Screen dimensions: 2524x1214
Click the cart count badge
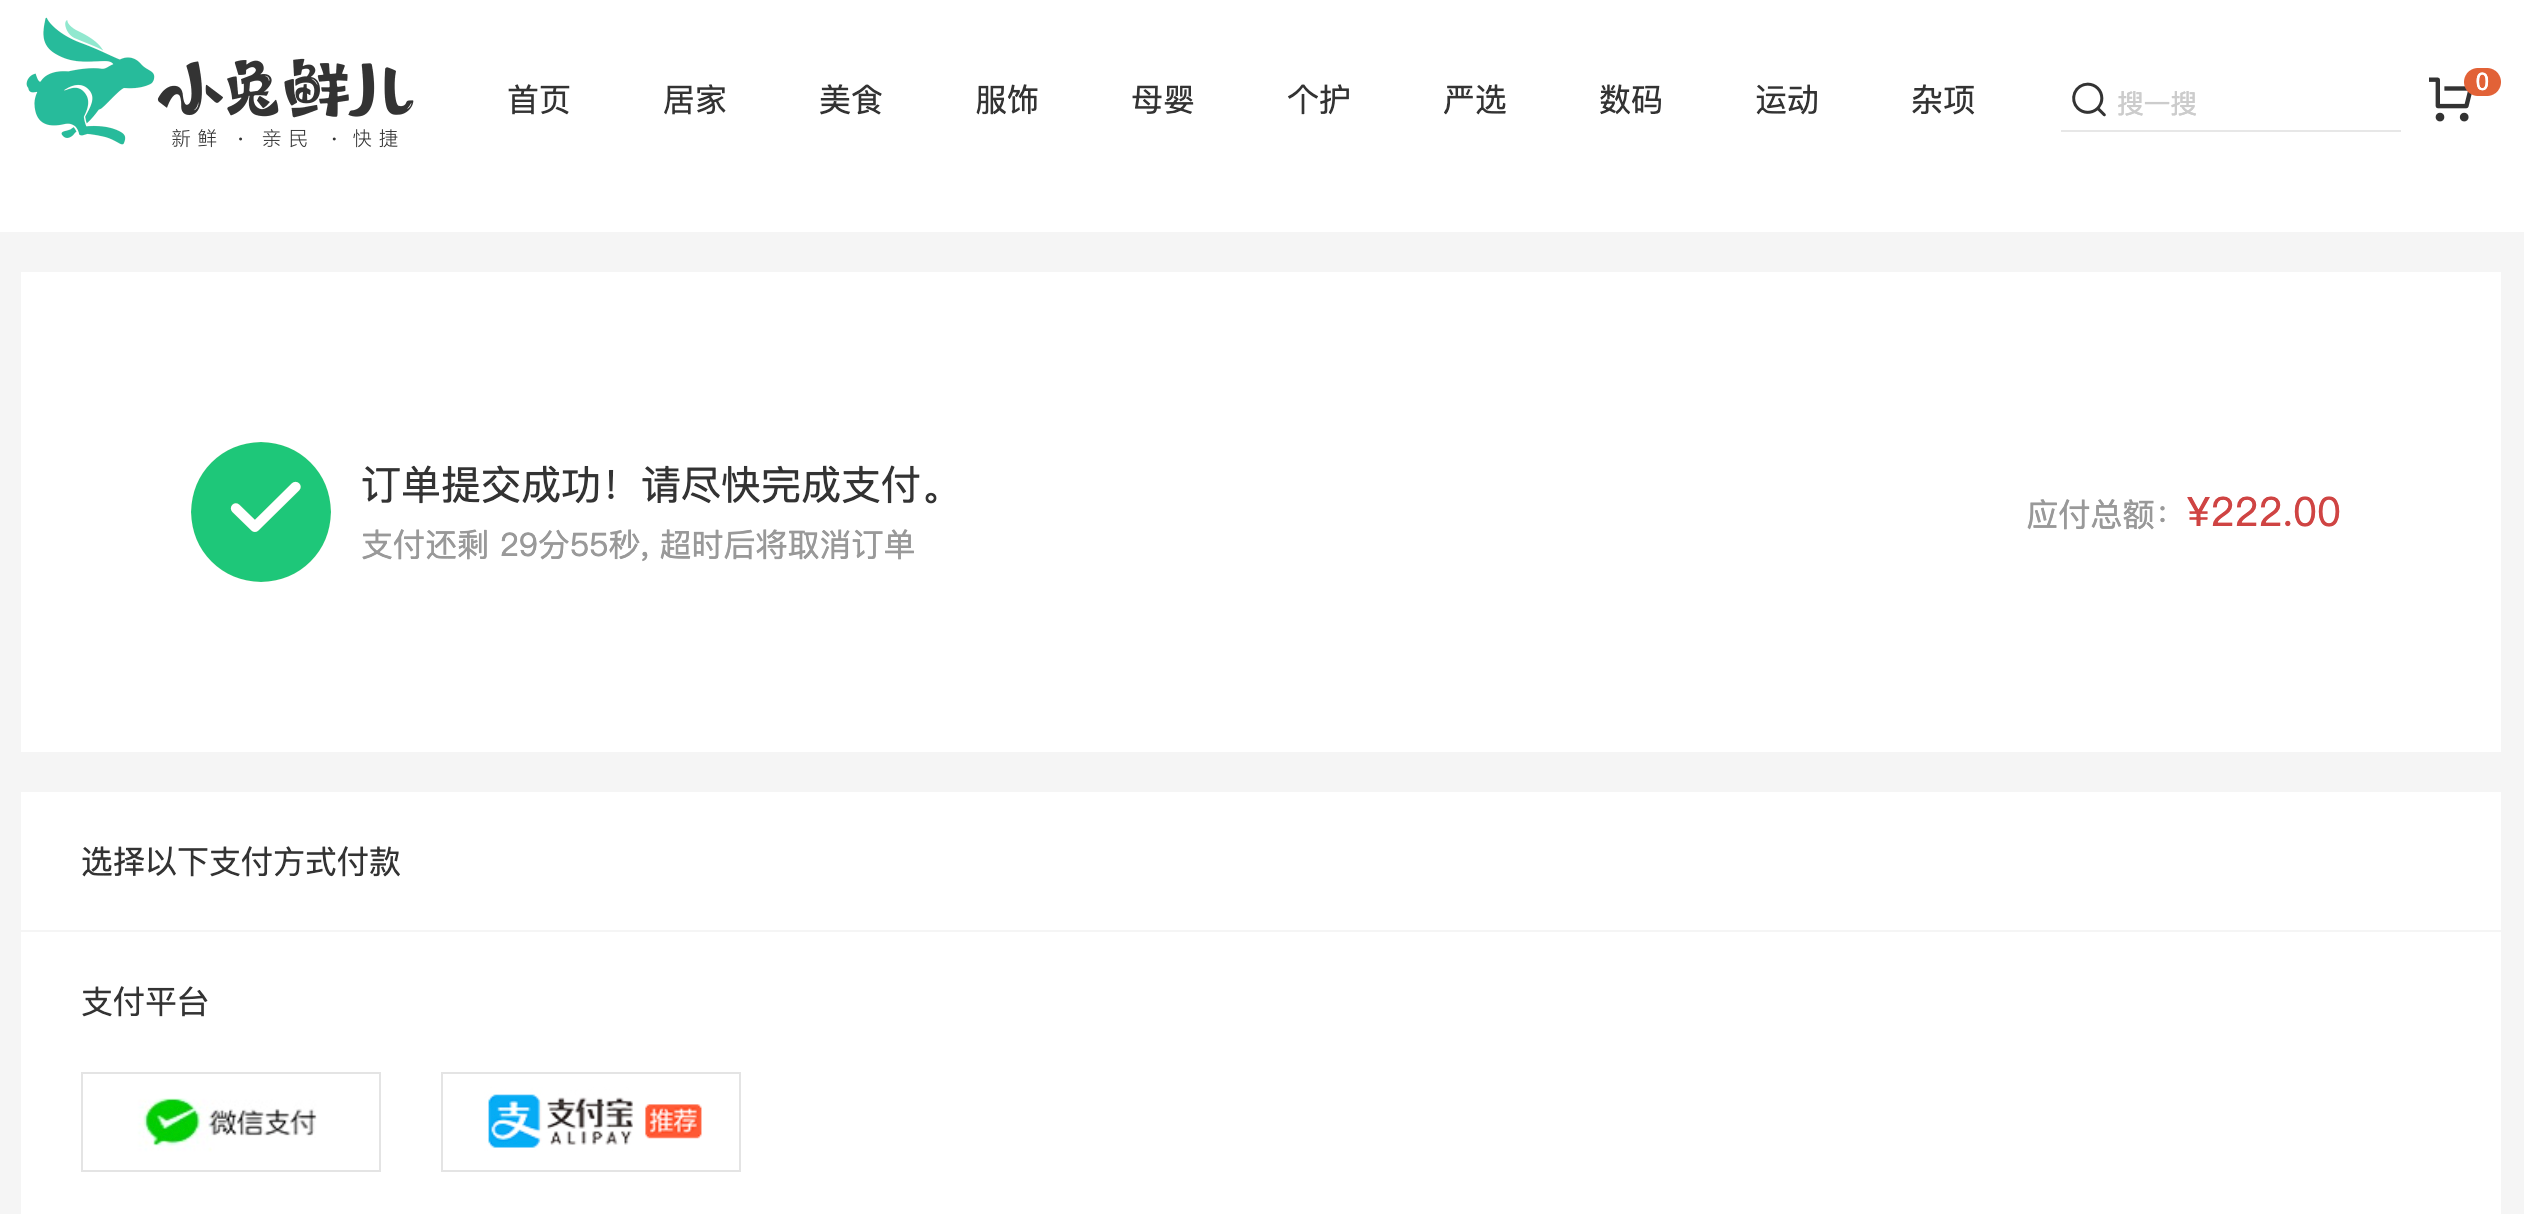tap(2482, 82)
